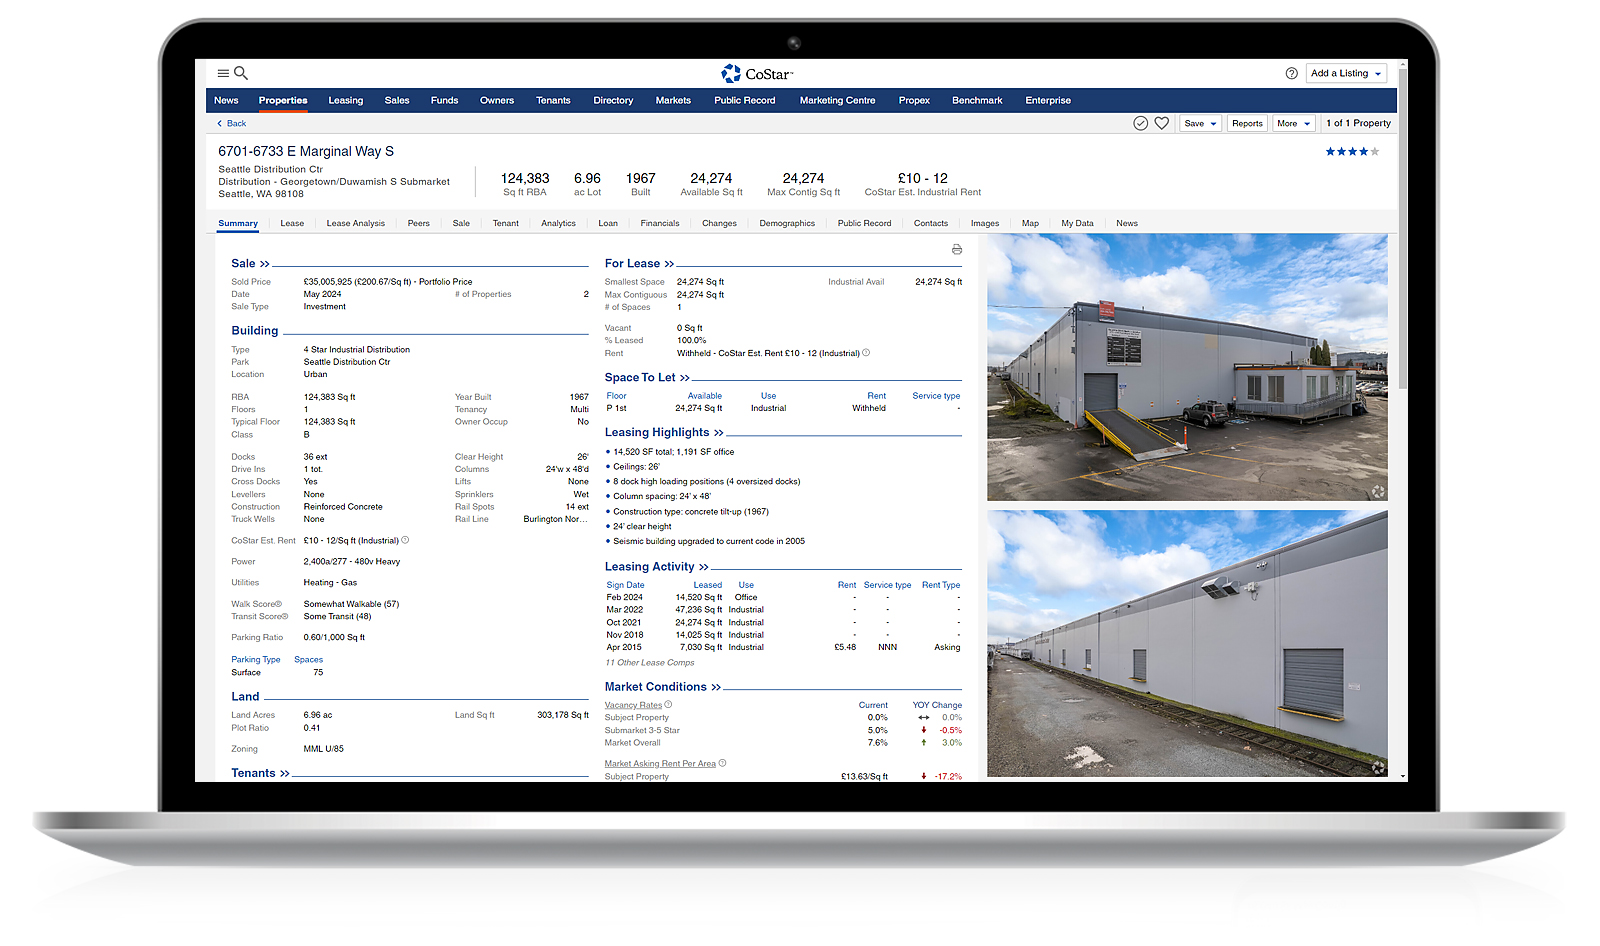1600x946 pixels.
Task: Click the page vertical scrollbar
Action: [1403, 300]
